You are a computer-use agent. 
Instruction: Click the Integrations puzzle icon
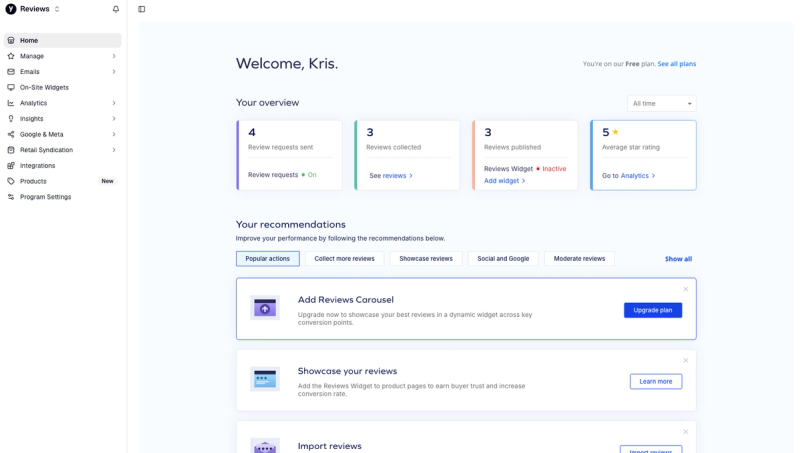click(x=11, y=166)
